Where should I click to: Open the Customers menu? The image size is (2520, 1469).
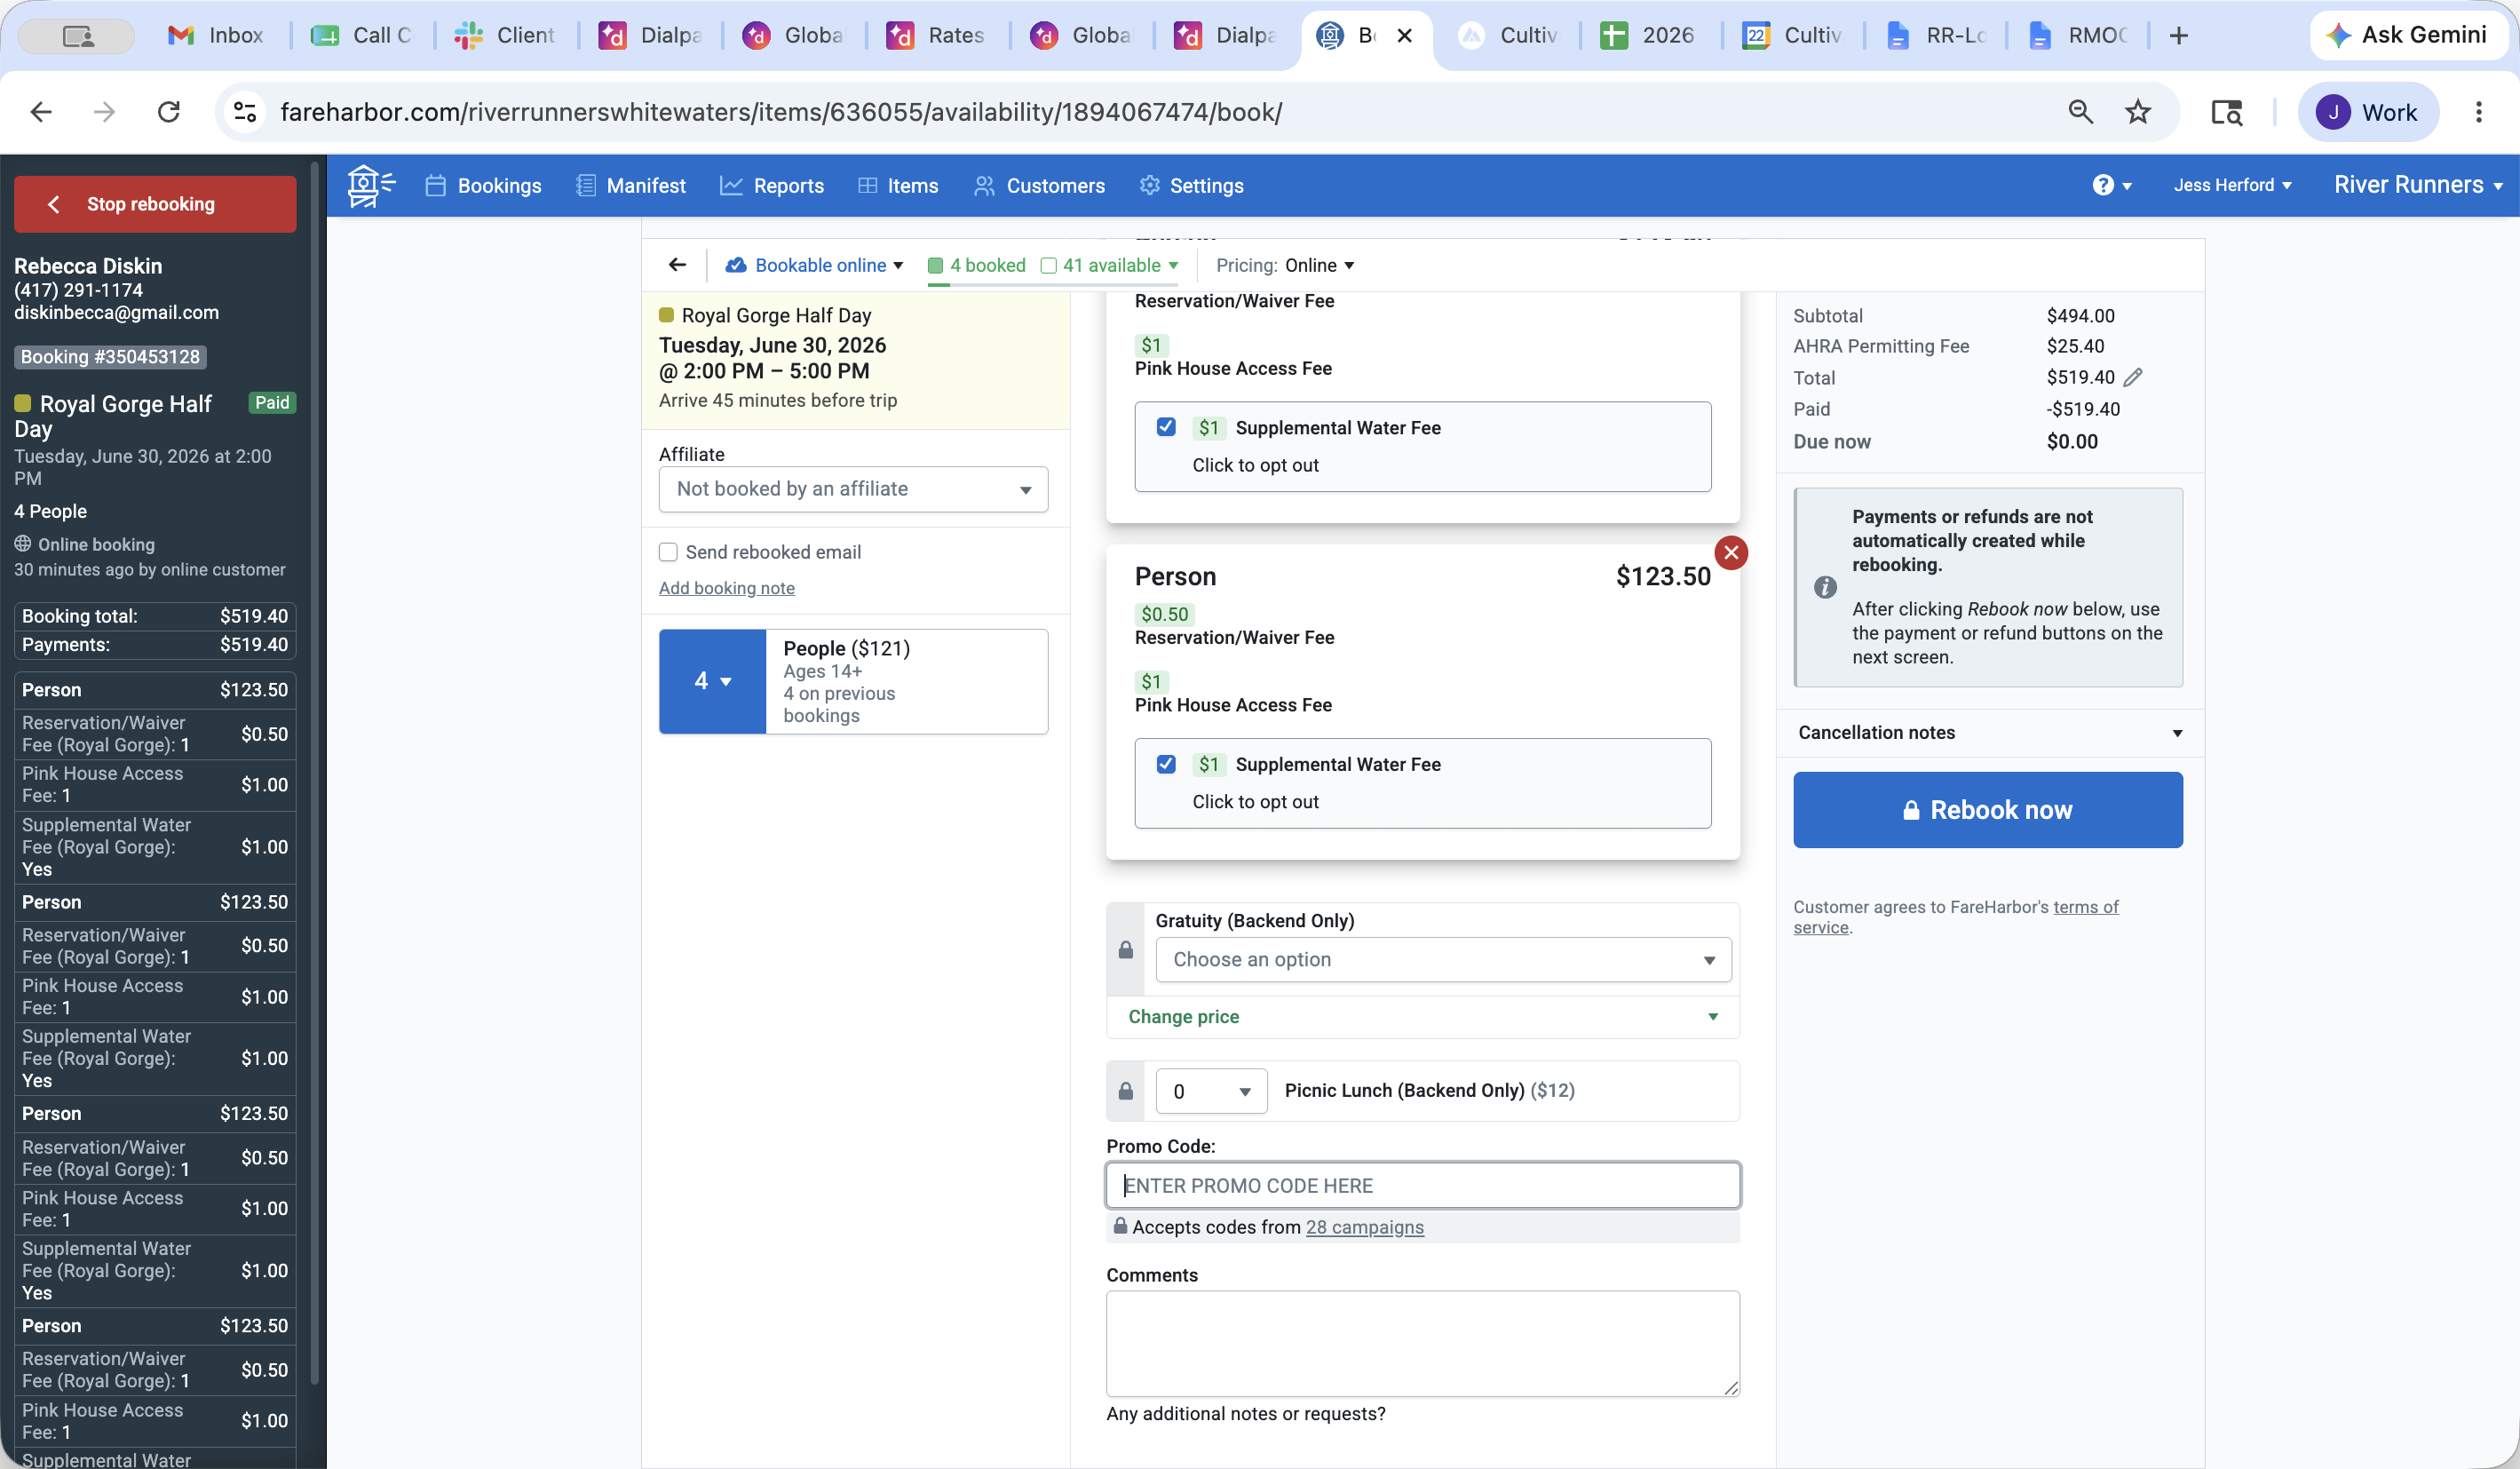pyautogui.click(x=1040, y=186)
